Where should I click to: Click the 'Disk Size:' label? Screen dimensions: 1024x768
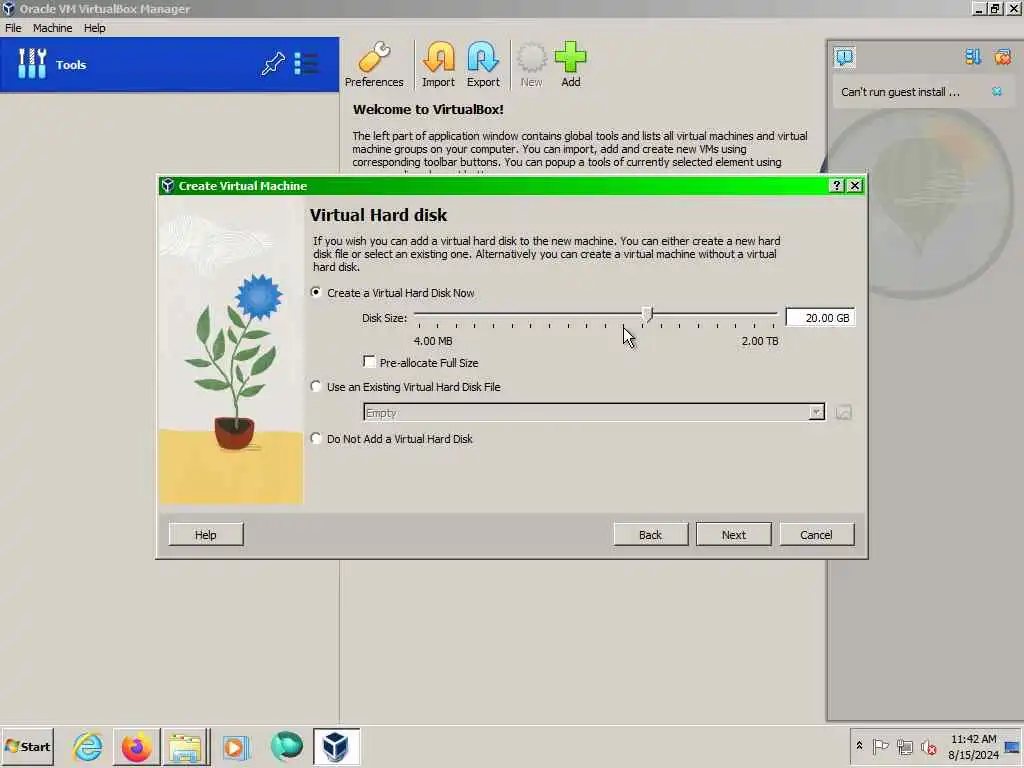pyautogui.click(x=385, y=318)
